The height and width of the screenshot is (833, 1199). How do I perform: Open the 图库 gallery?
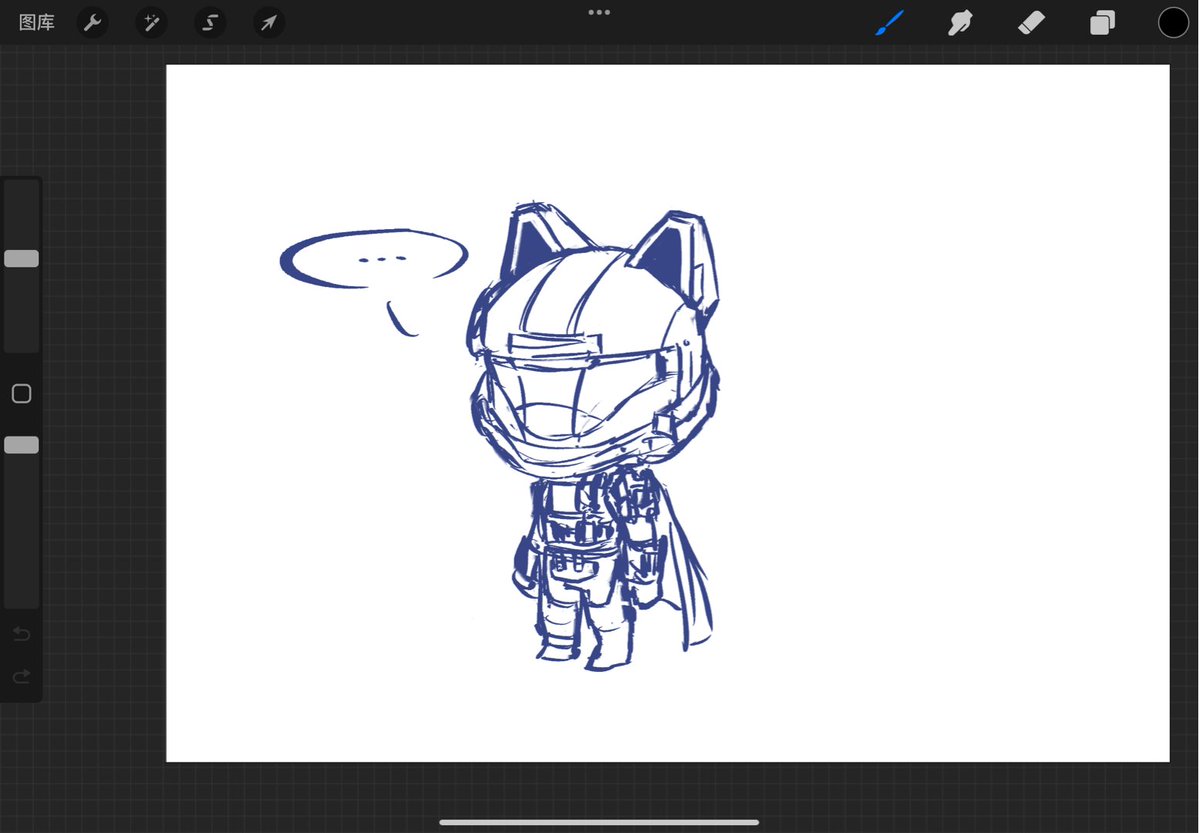(x=37, y=22)
